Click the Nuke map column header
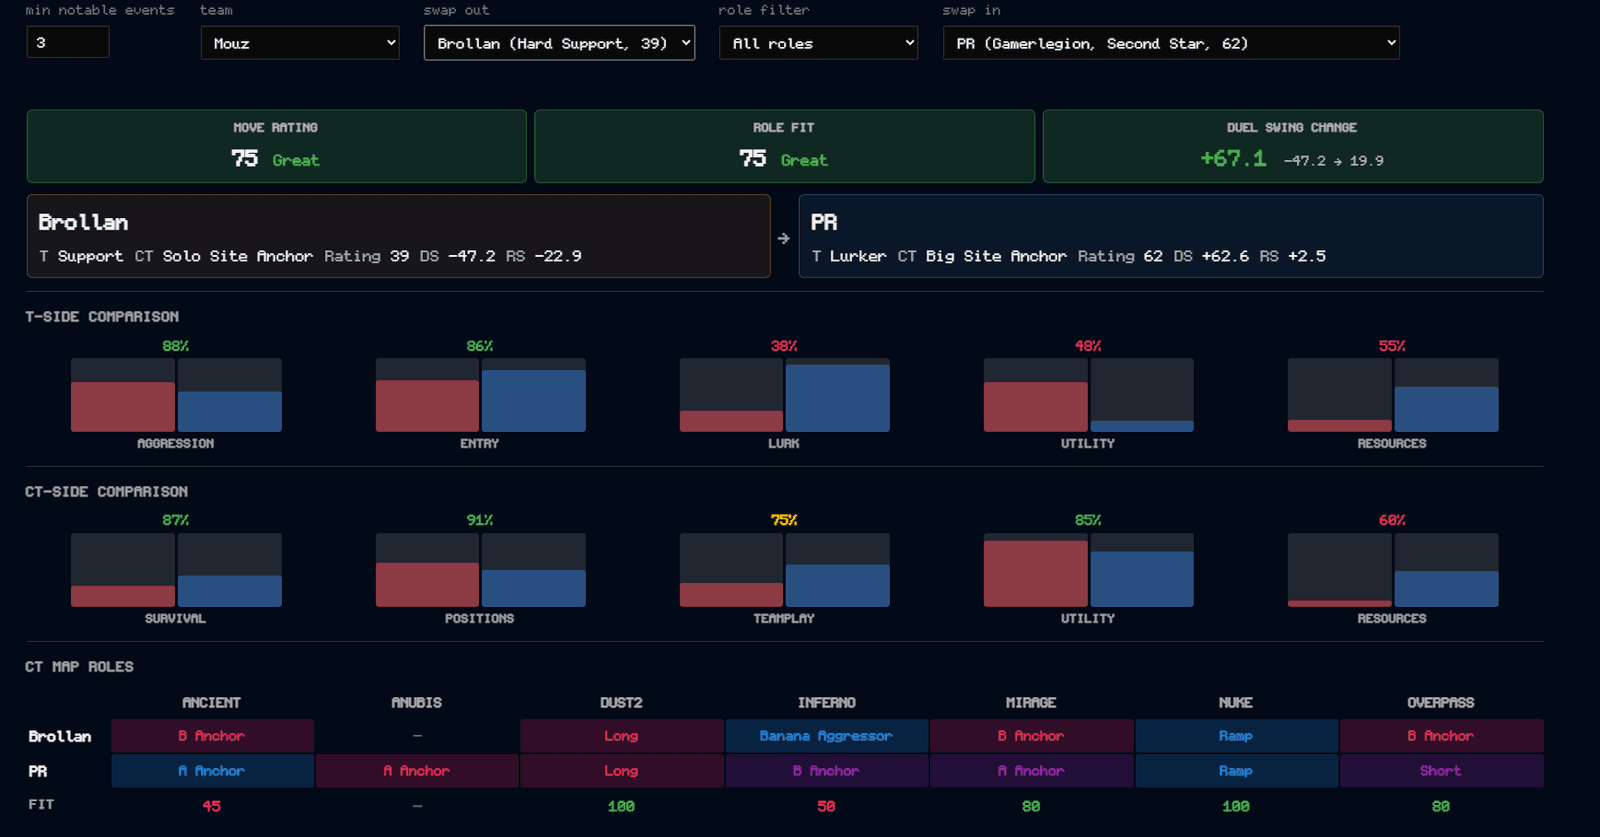Screen dimensions: 1600x837 [1236, 703]
